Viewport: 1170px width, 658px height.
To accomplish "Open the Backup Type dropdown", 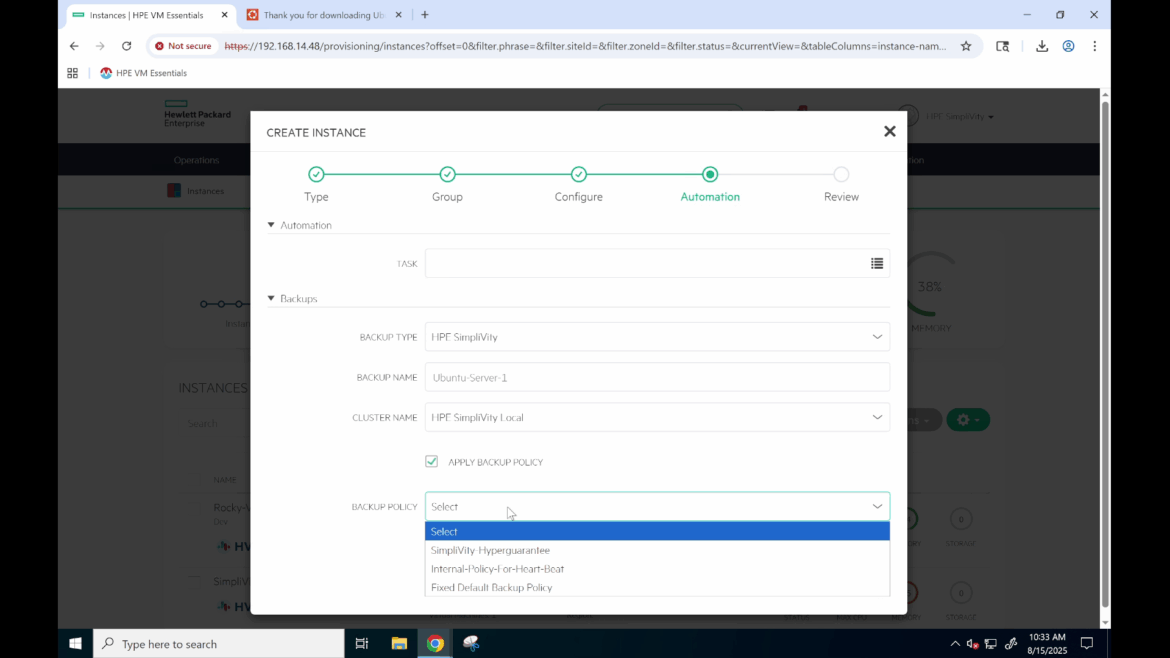I will [x=656, y=337].
